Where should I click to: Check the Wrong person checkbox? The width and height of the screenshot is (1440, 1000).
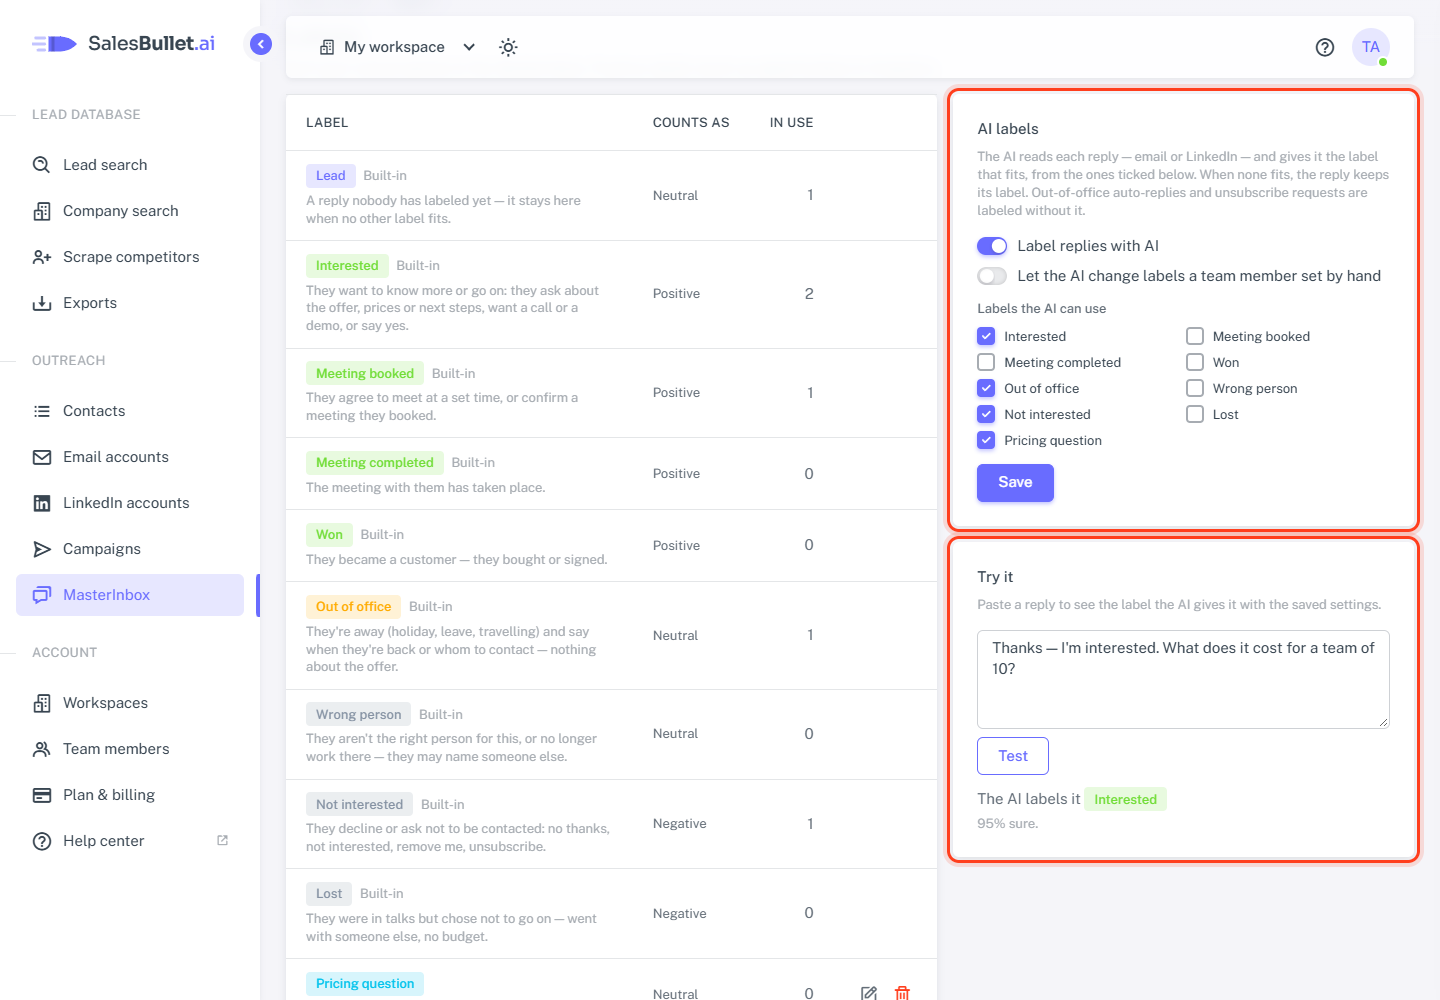1195,388
